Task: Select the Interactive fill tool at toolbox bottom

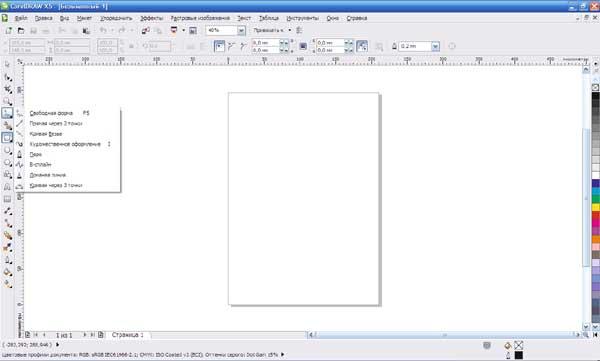Action: [x=7, y=284]
